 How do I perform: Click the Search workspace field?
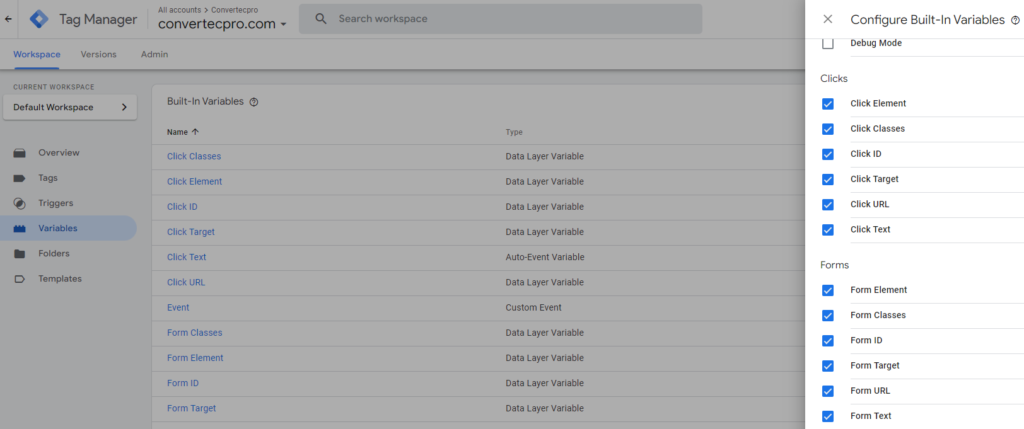(x=500, y=19)
